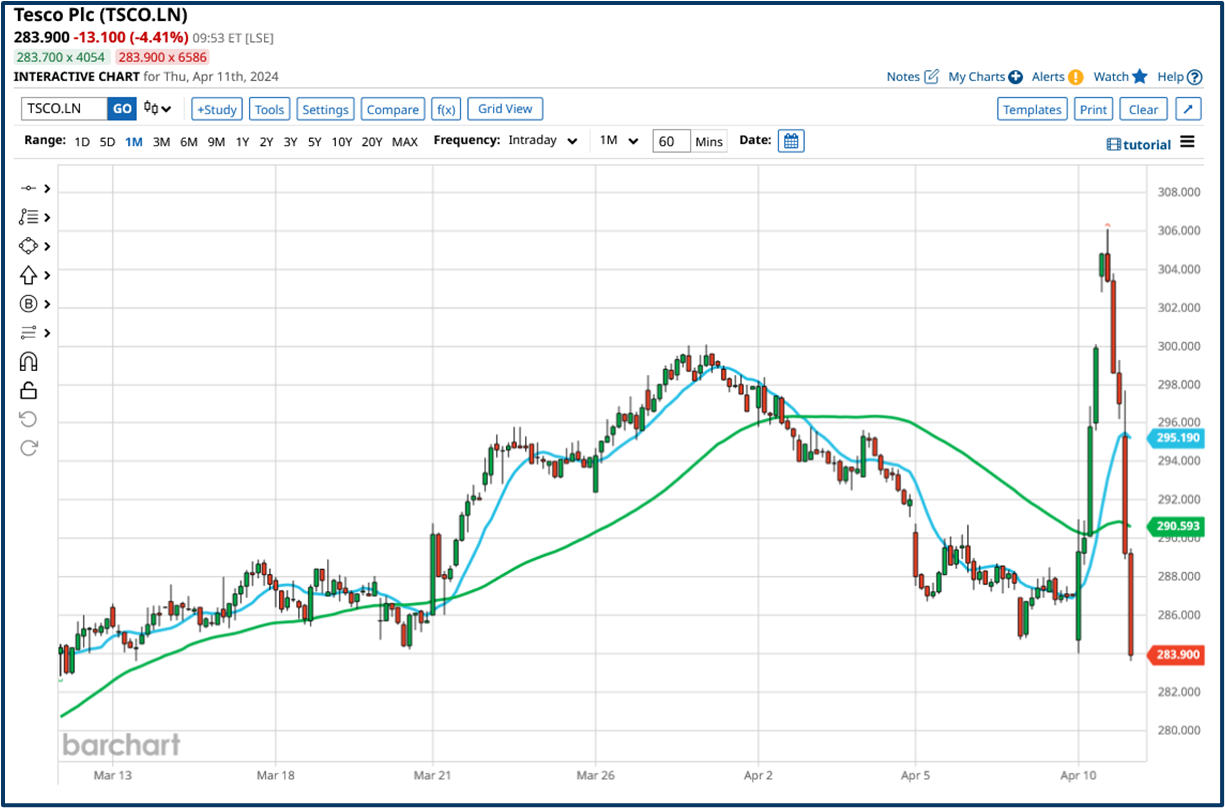
Task: Click the Help question mark icon
Action: (1192, 77)
